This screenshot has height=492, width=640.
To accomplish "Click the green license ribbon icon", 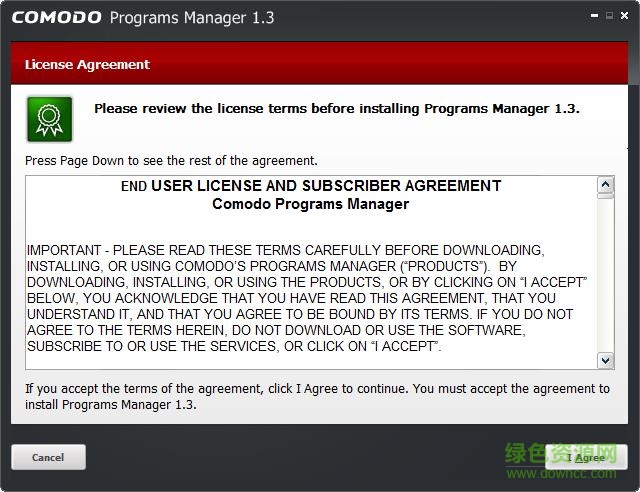I will click(x=50, y=119).
